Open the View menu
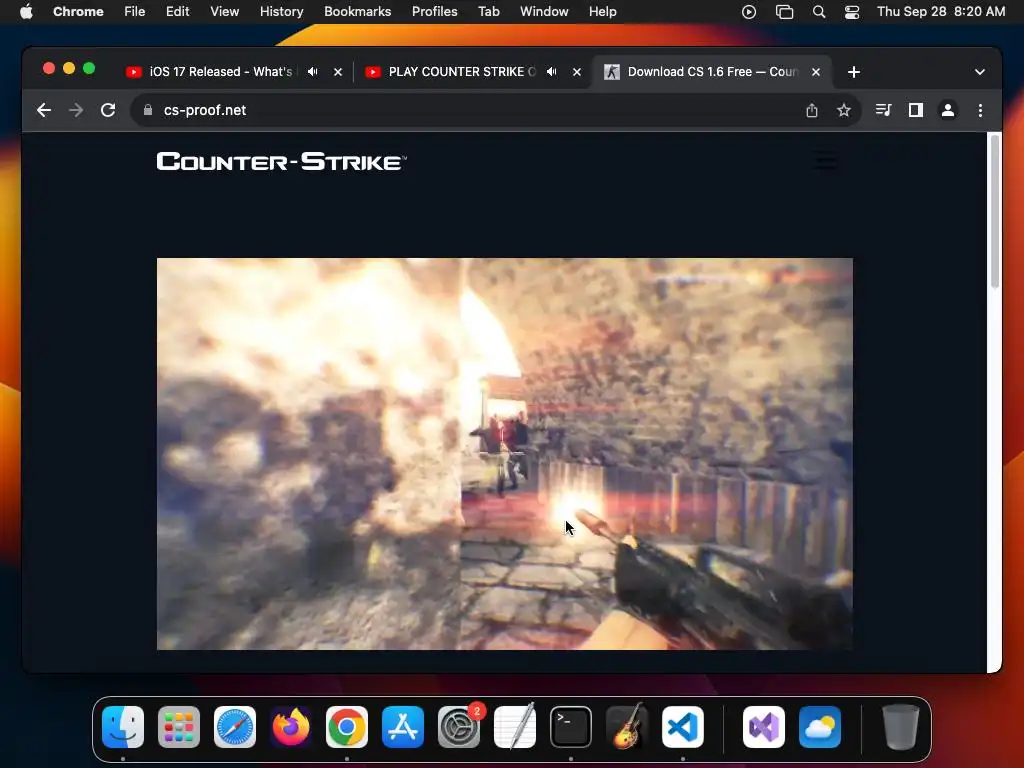 225,12
